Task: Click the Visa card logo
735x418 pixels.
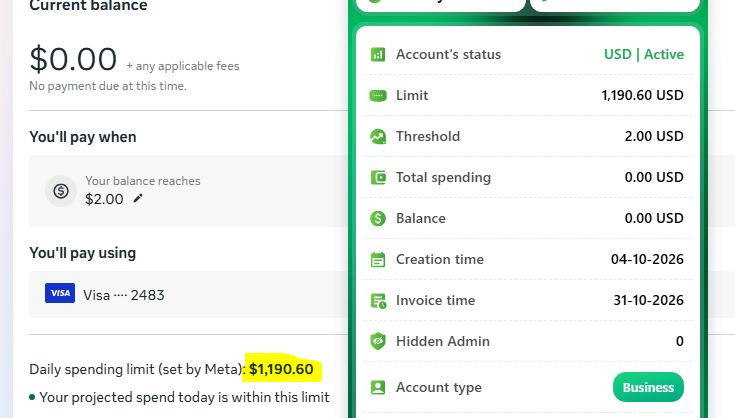Action: click(60, 293)
